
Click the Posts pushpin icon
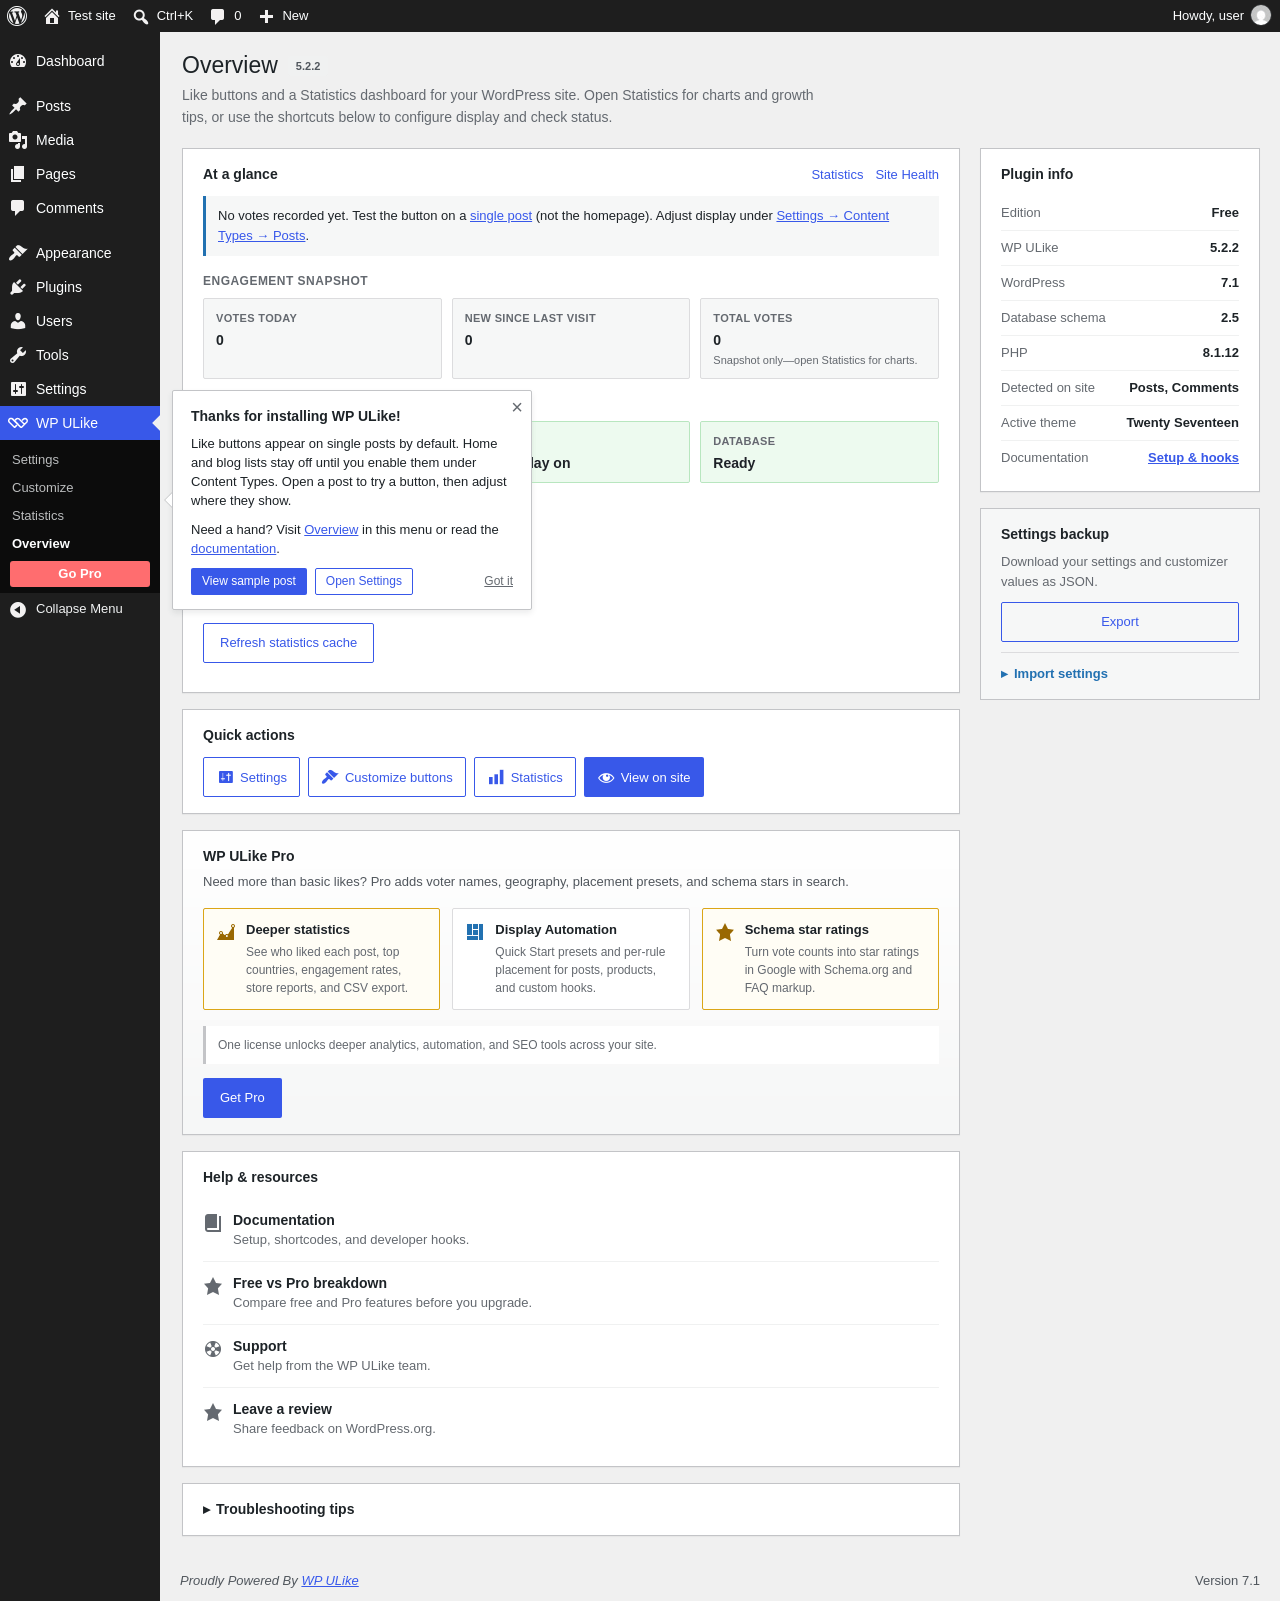[x=18, y=106]
